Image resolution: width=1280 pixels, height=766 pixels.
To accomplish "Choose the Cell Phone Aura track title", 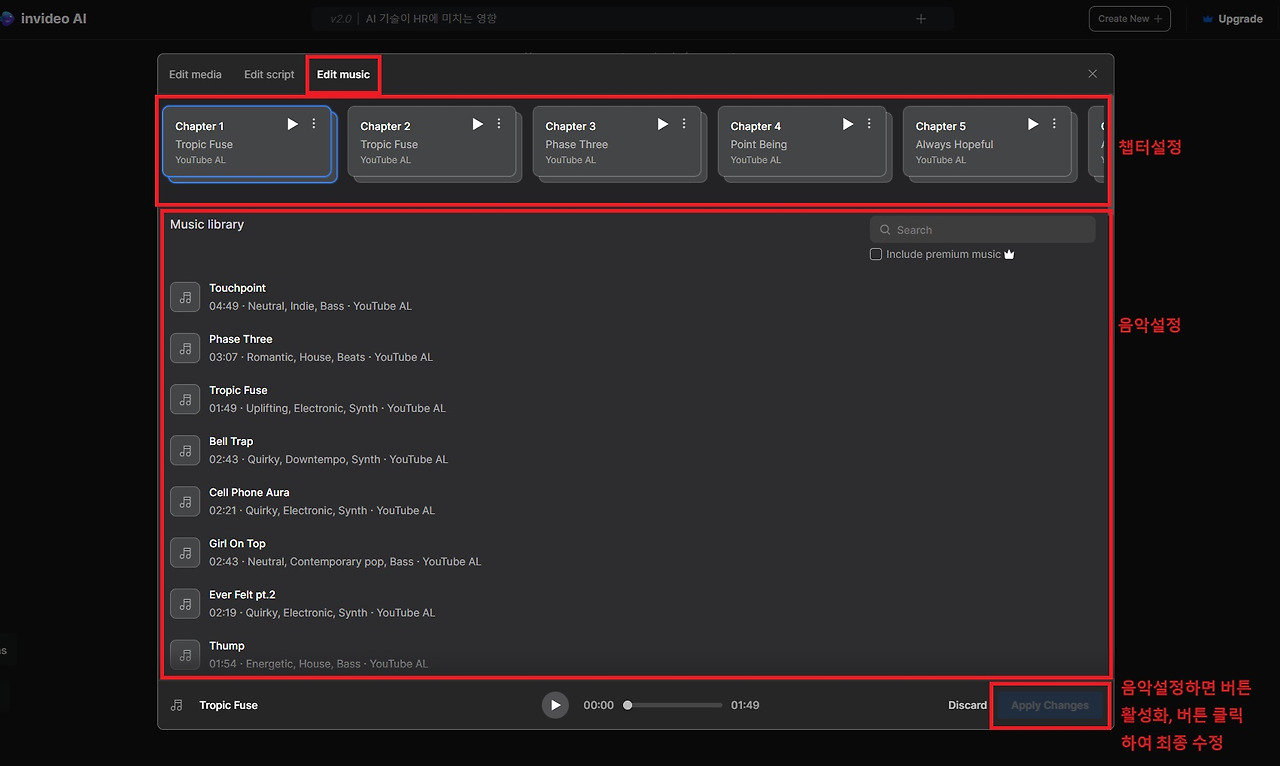I will [249, 492].
